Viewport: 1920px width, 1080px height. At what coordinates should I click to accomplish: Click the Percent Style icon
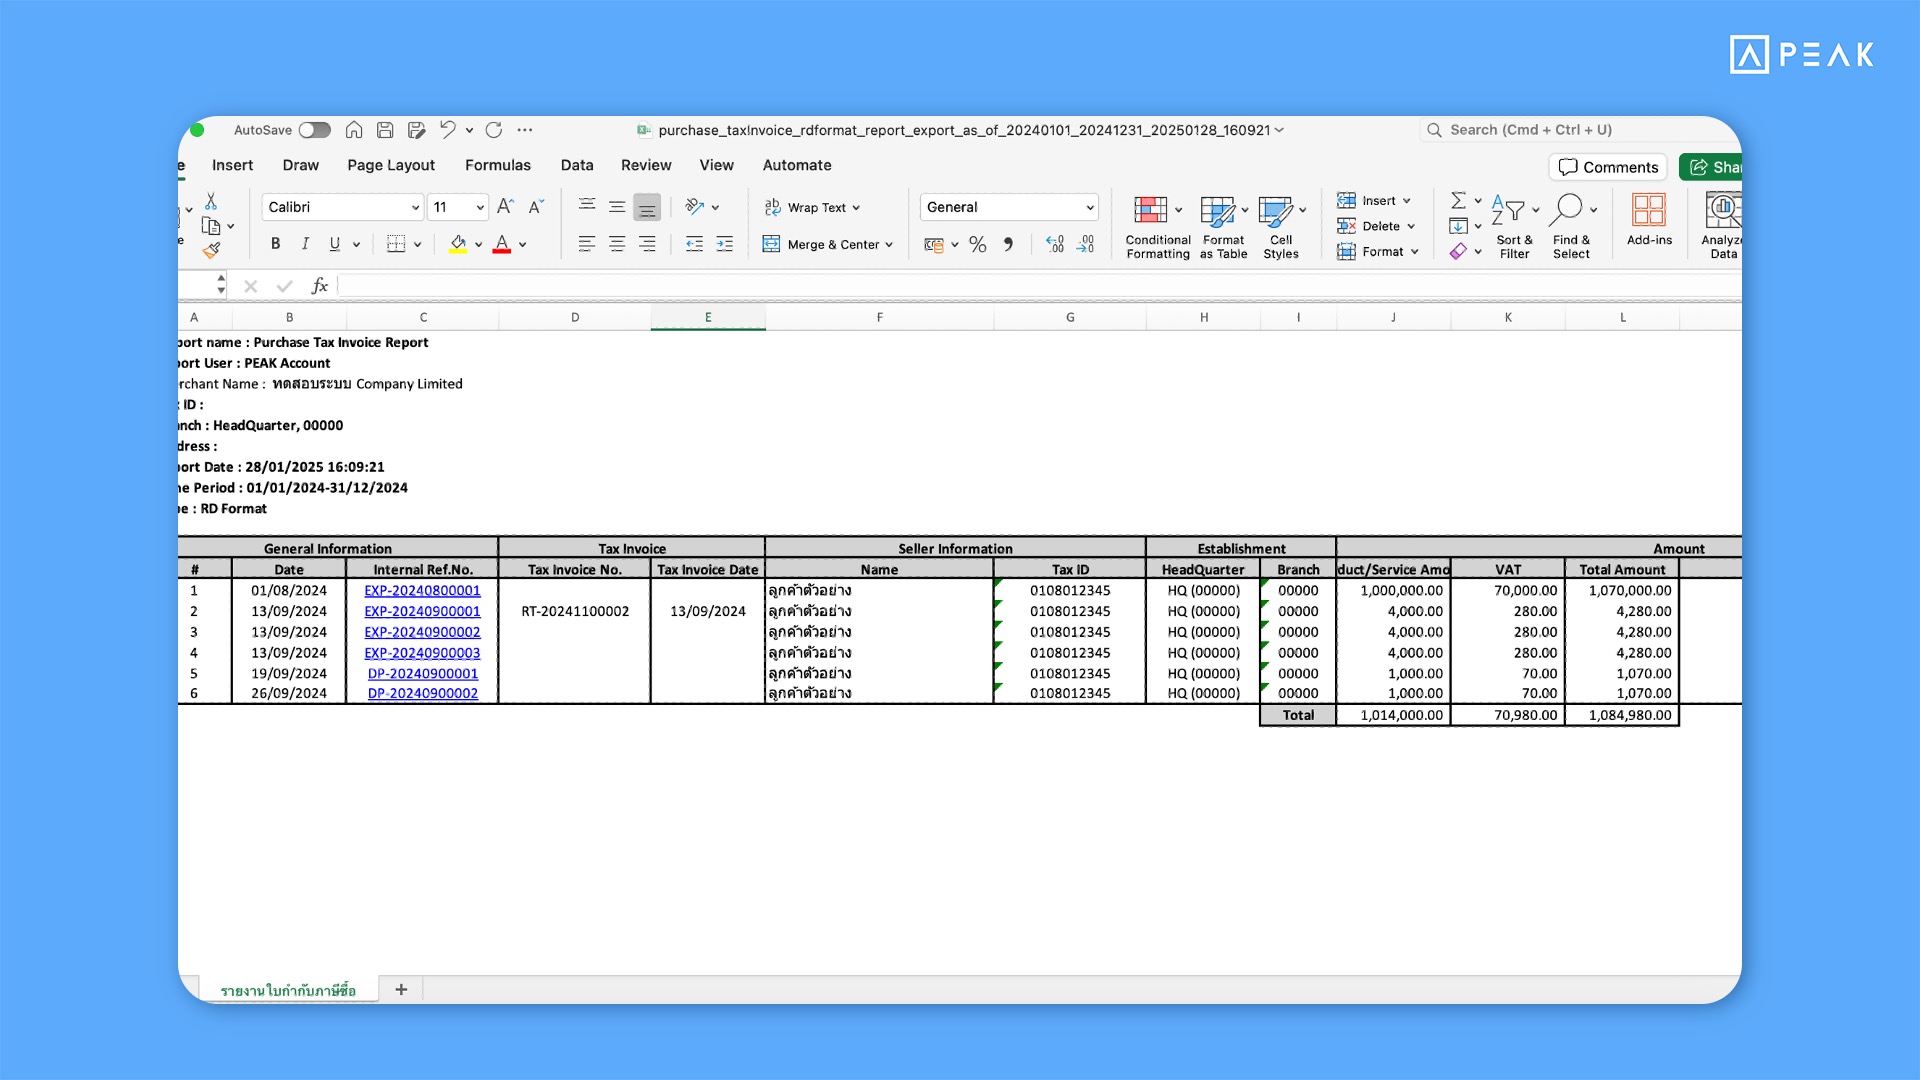tap(978, 244)
